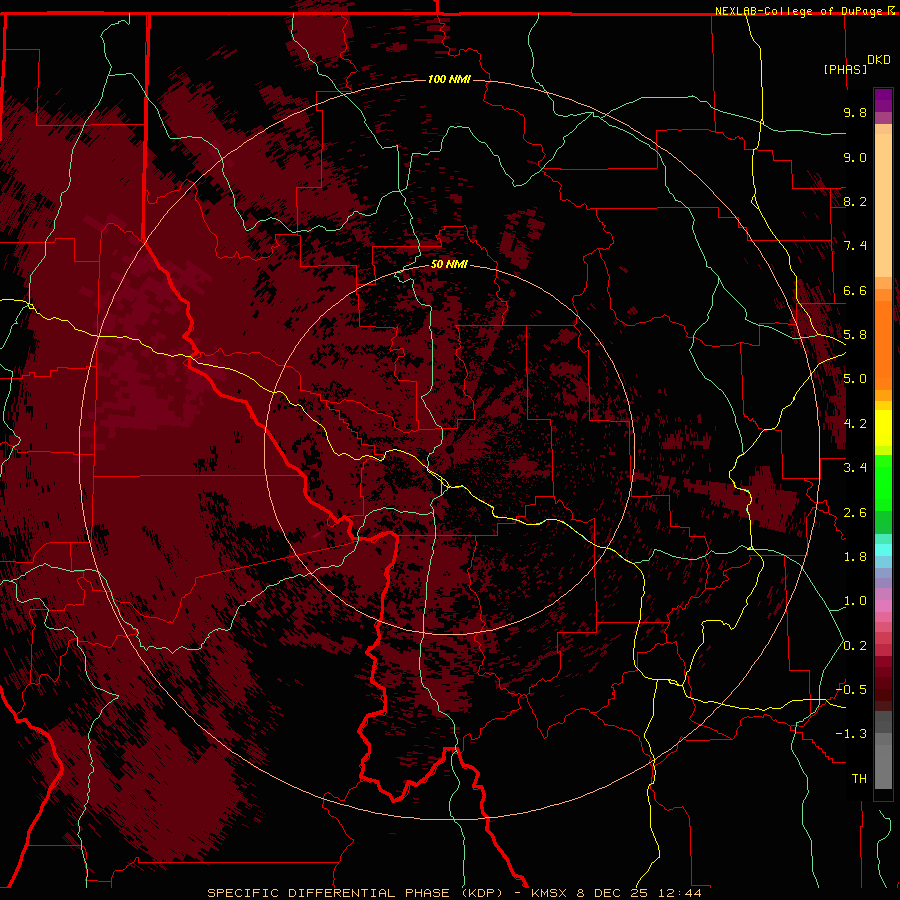
Task: Click the 5.8 color scale value
Action: click(x=855, y=335)
